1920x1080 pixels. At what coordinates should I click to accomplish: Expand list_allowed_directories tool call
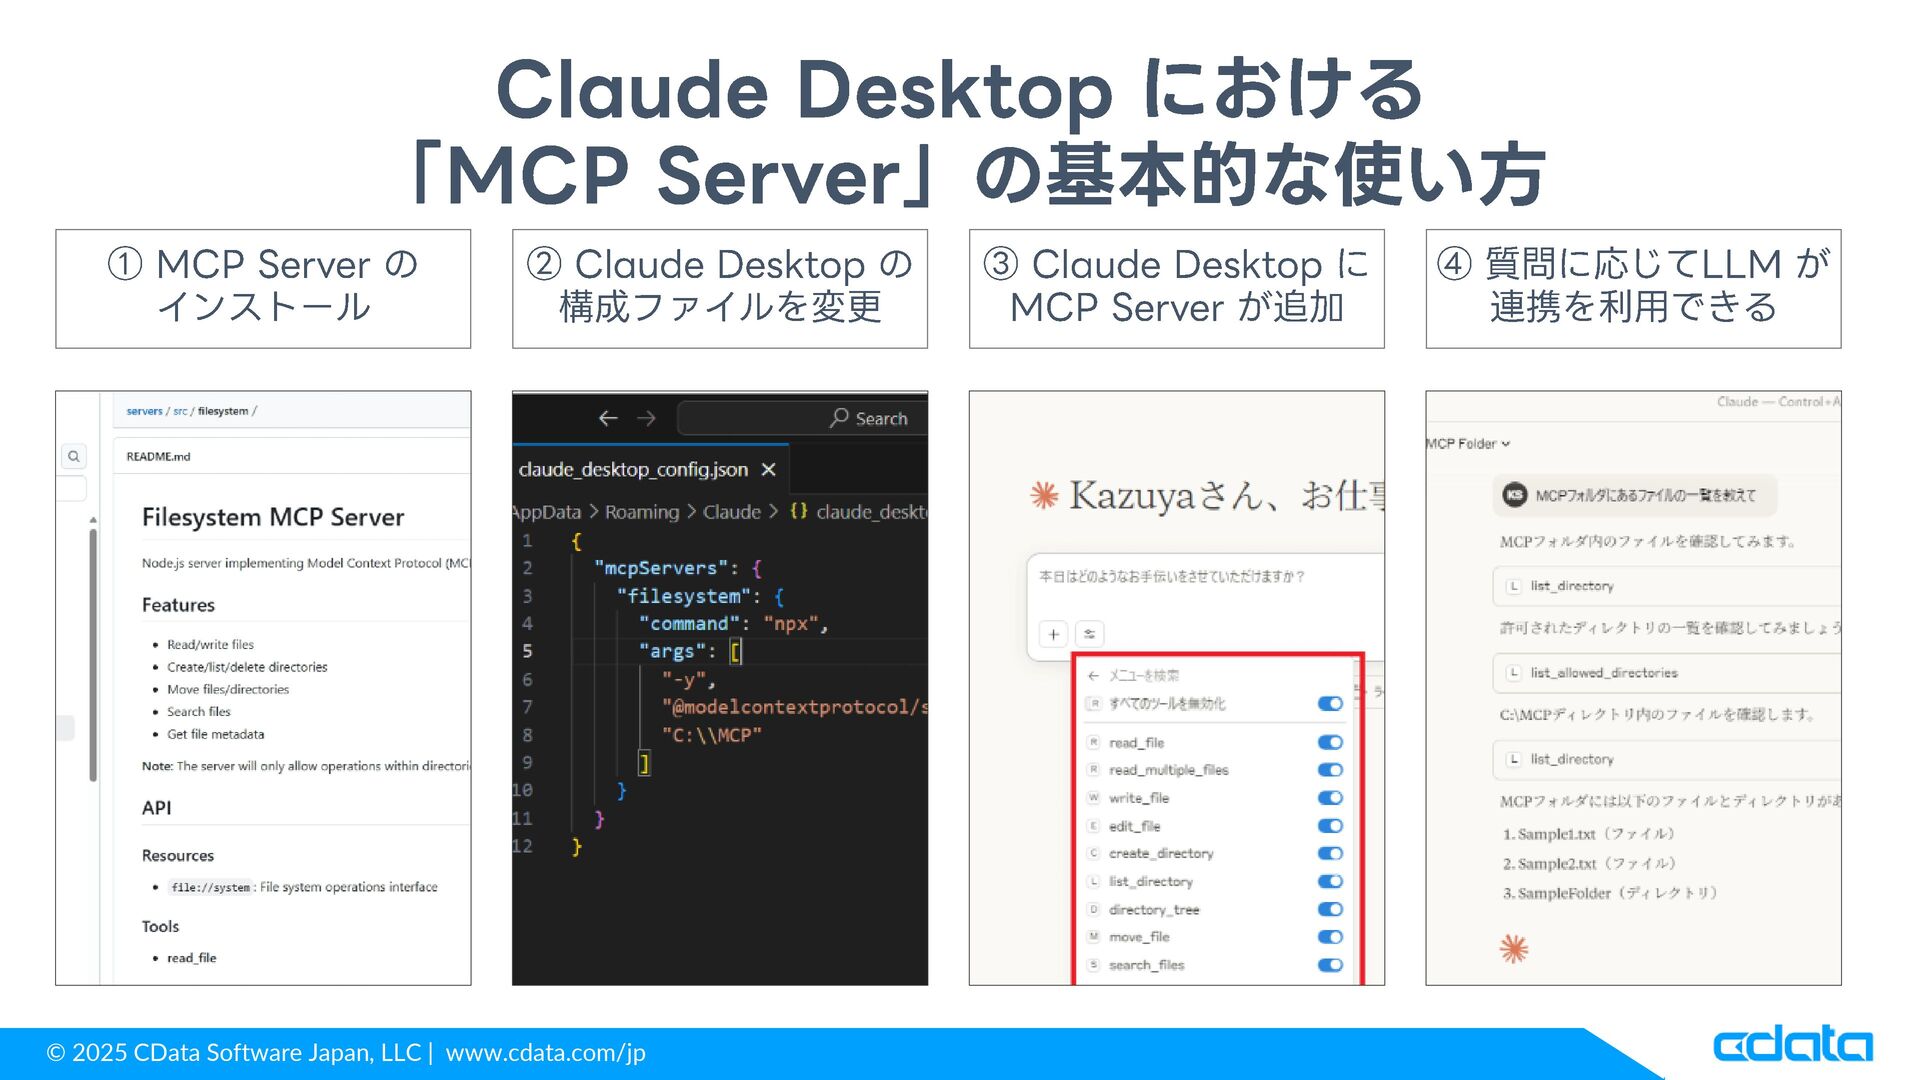[x=1667, y=673]
